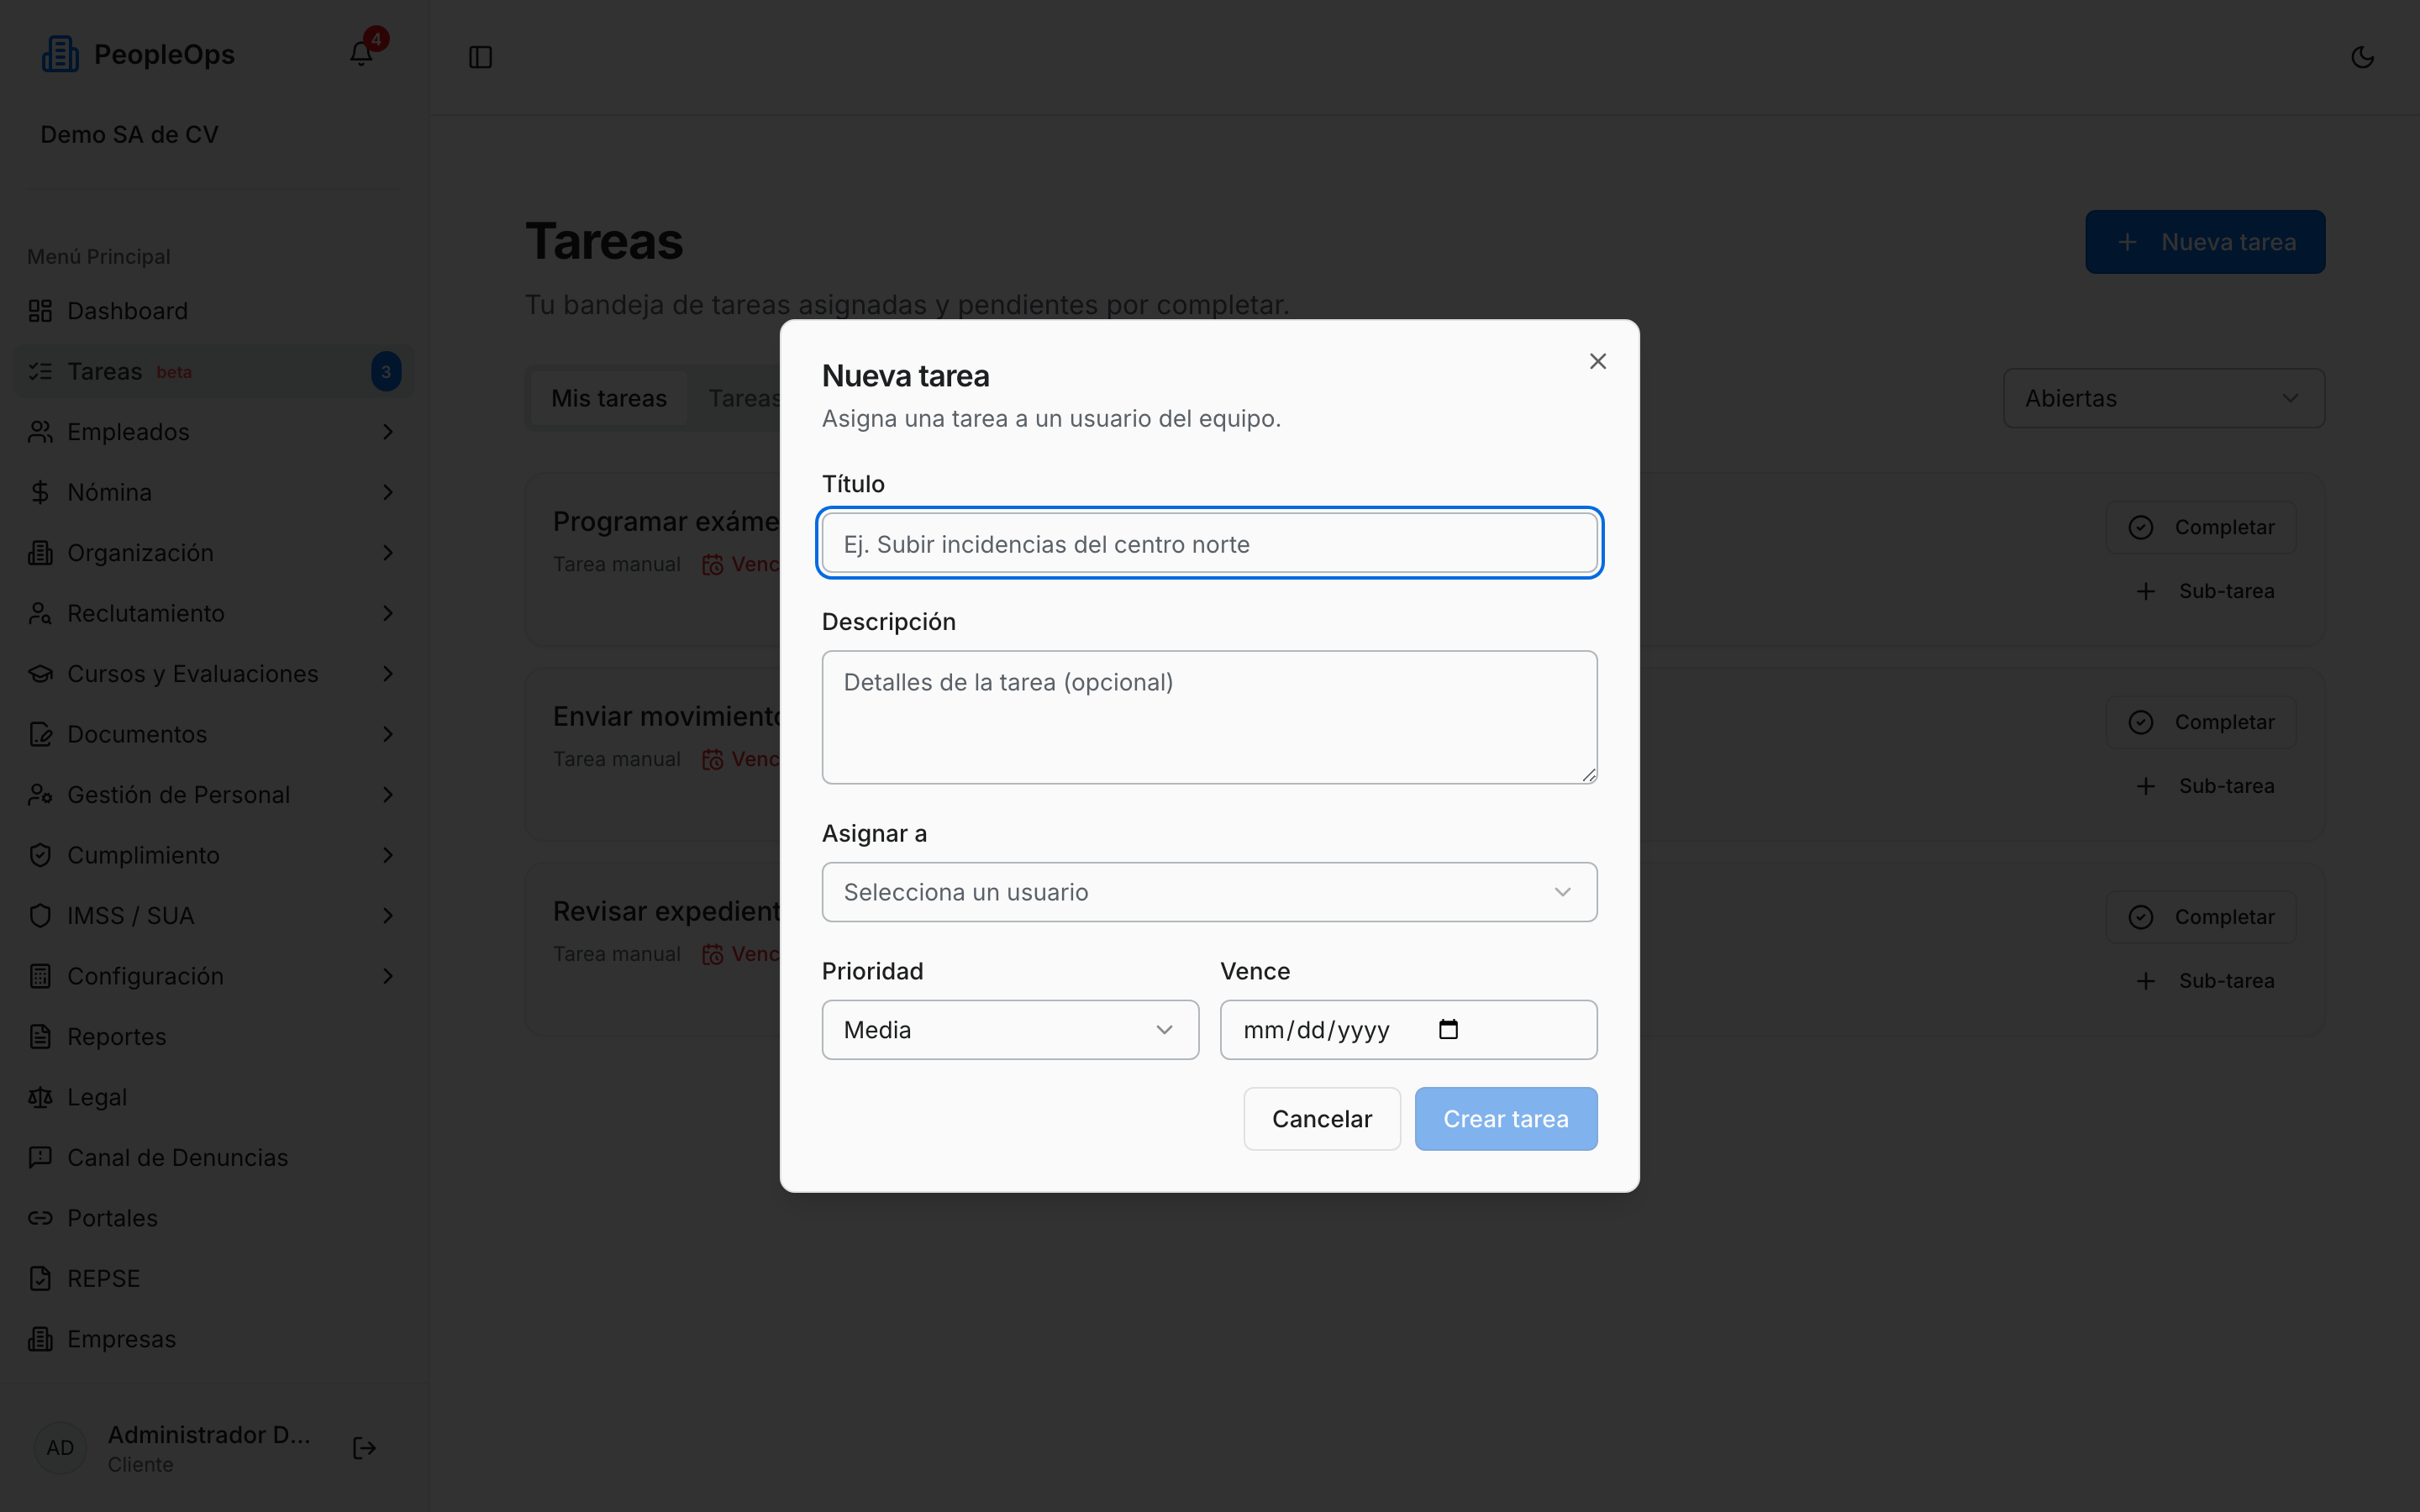The image size is (2420, 1512).
Task: Click the Portales link icon
Action: (x=40, y=1218)
